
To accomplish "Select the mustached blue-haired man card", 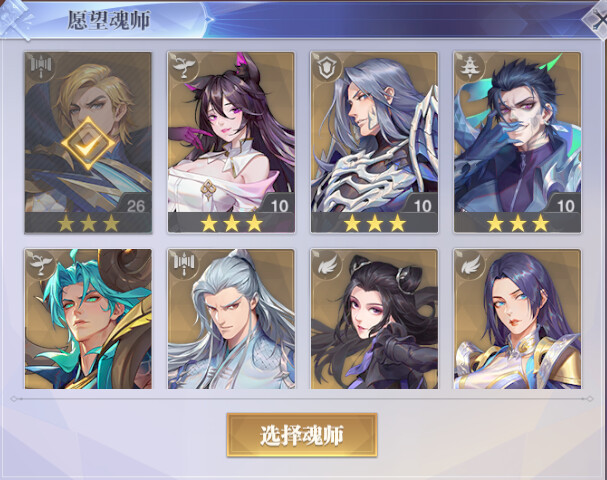I will (518, 142).
